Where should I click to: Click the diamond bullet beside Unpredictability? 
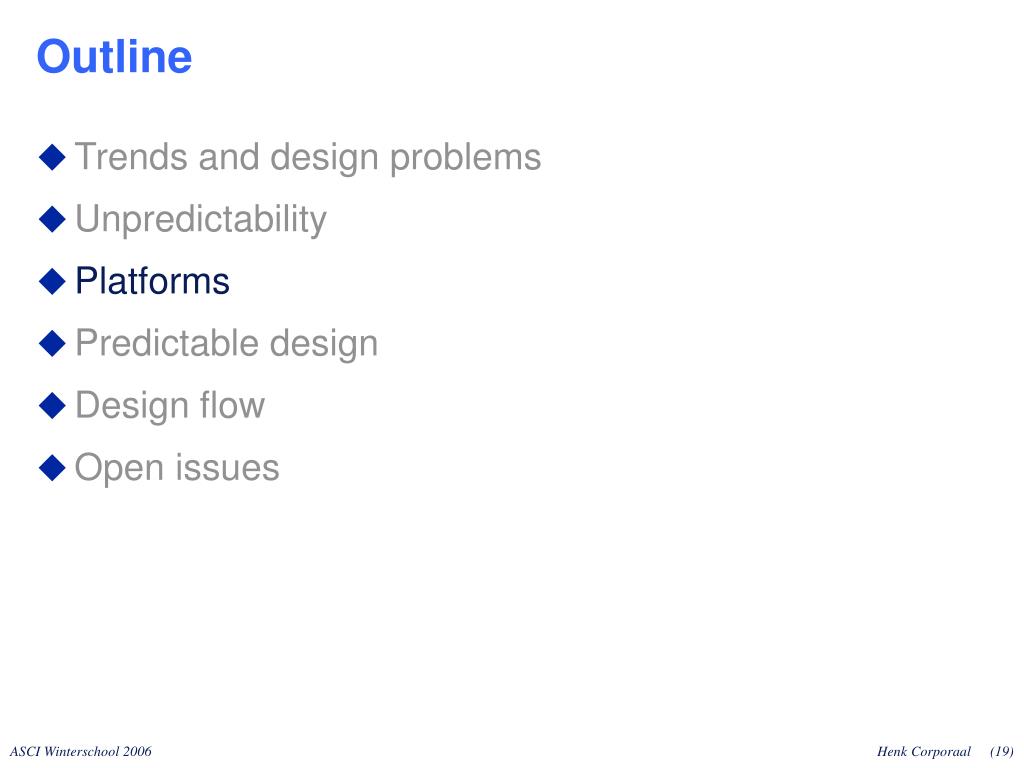tap(52, 219)
